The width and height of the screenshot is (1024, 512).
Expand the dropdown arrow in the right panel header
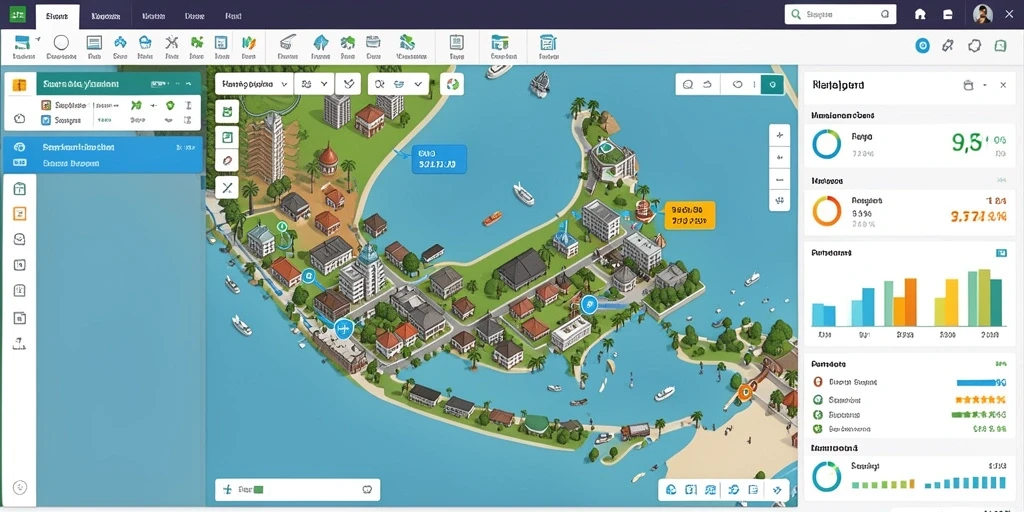pos(985,85)
